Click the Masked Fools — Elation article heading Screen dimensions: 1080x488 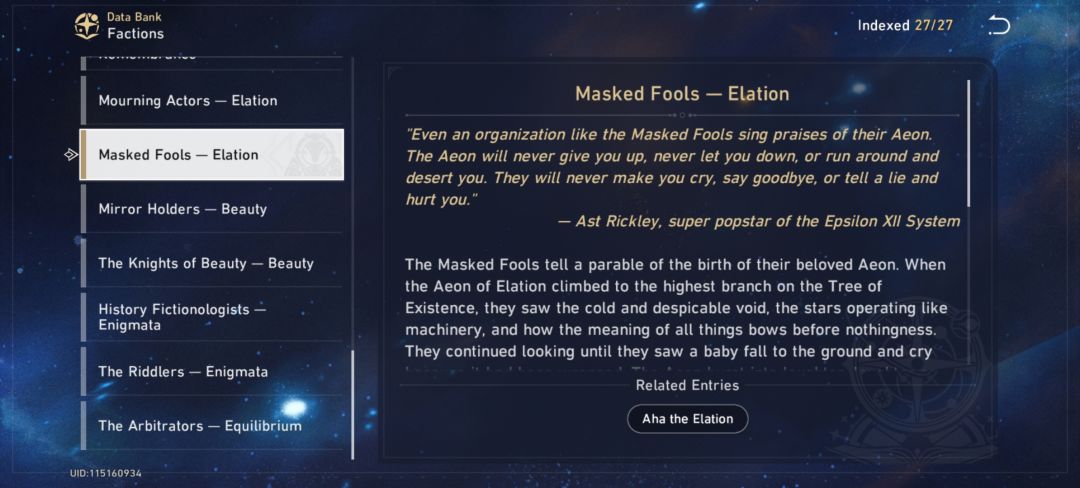(682, 94)
